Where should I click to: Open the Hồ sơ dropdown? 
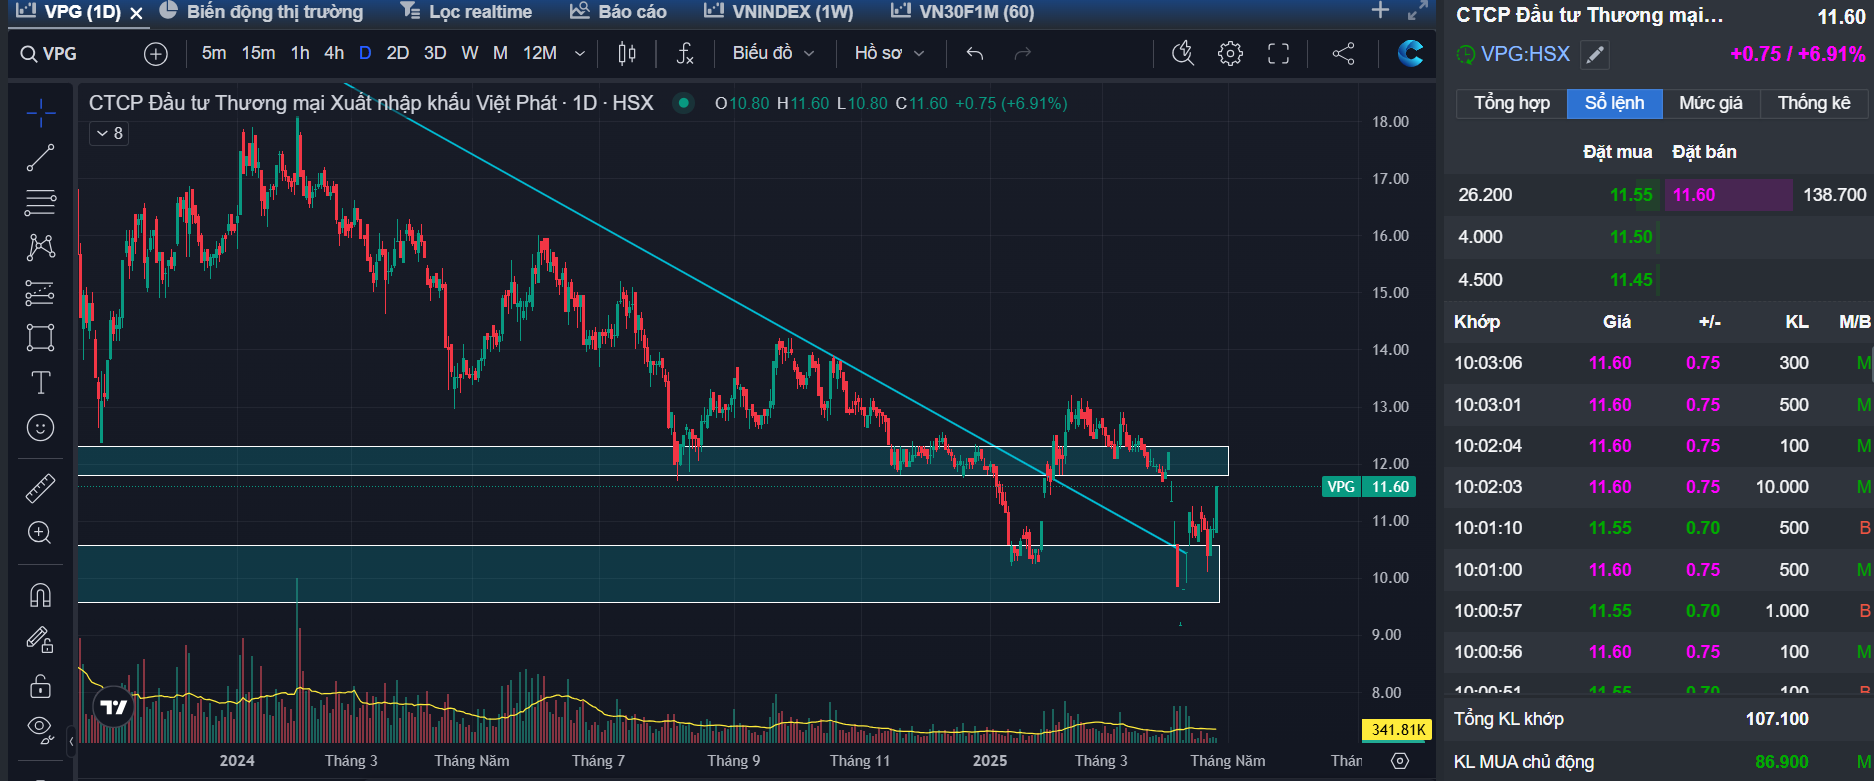coord(889,53)
